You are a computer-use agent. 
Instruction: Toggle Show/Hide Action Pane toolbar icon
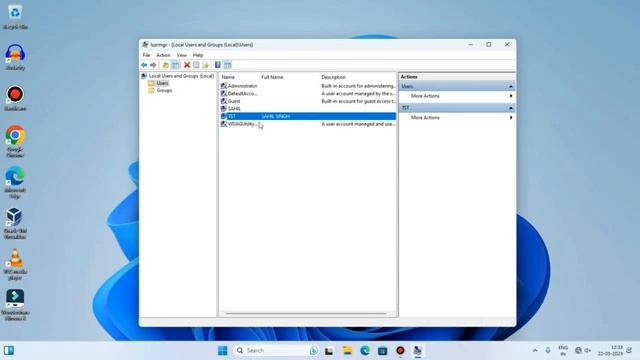pos(227,65)
